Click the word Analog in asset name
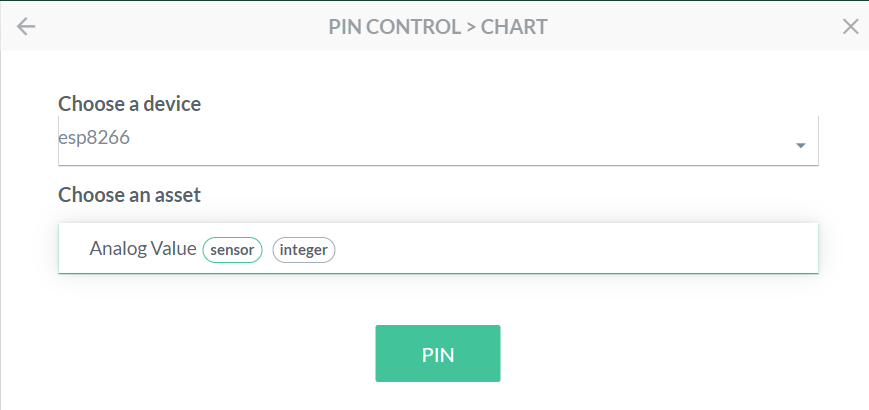Screen dimensions: 869x410 pos(116,249)
